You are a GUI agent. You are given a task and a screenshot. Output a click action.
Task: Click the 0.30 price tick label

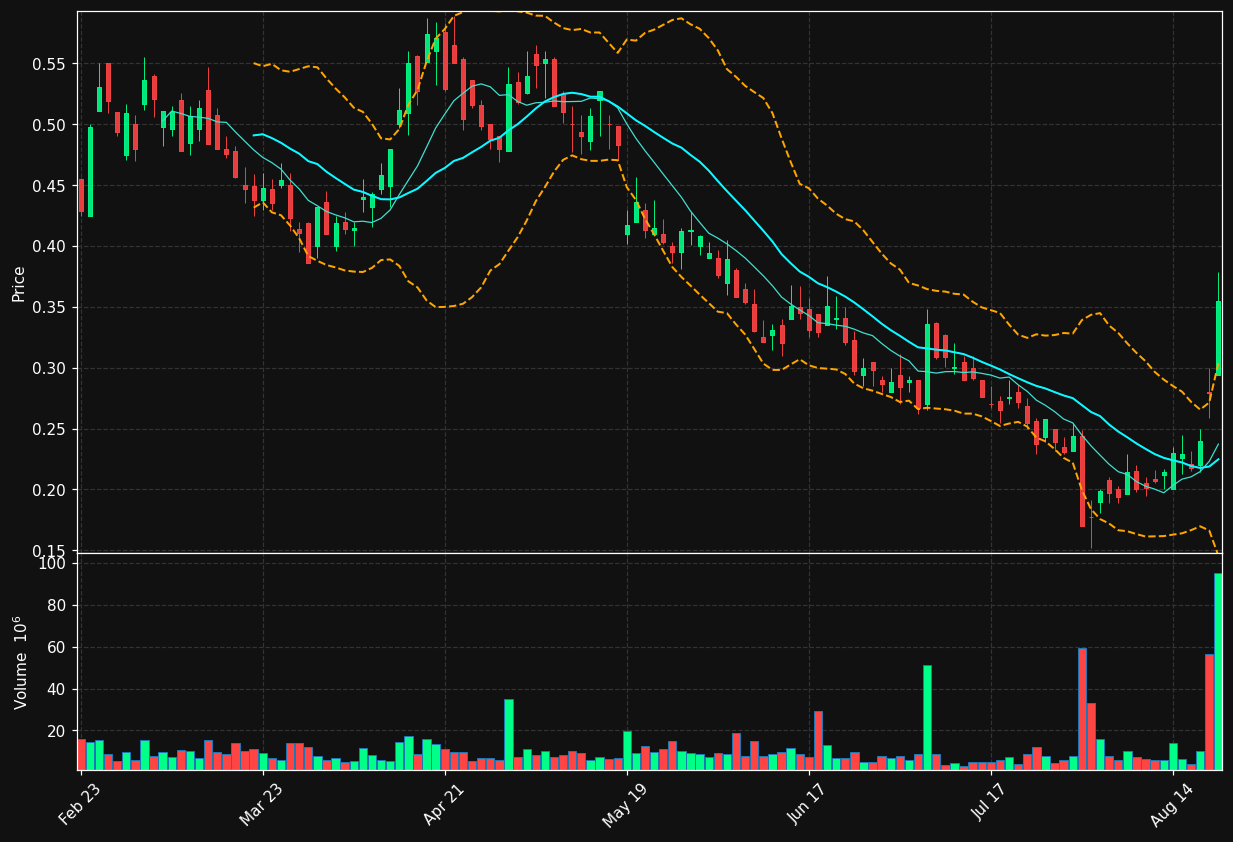[48, 369]
